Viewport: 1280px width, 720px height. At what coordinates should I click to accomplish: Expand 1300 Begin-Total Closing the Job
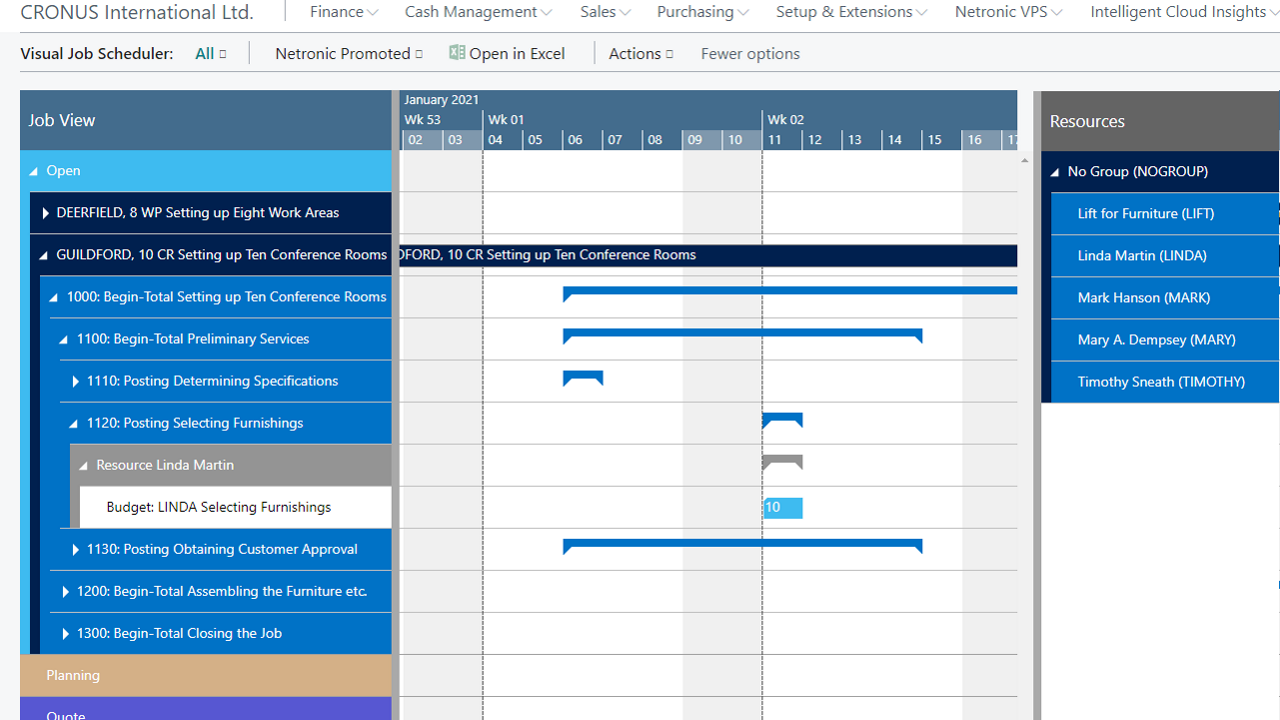(65, 632)
